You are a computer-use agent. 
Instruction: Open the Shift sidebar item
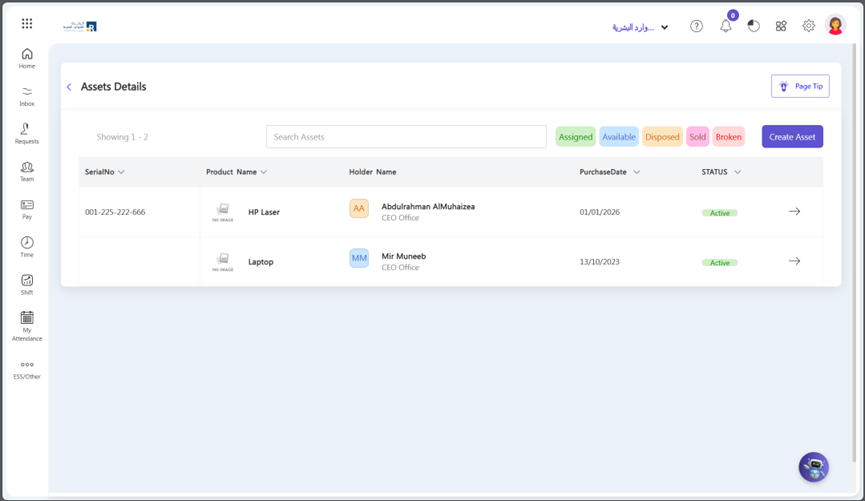26,285
